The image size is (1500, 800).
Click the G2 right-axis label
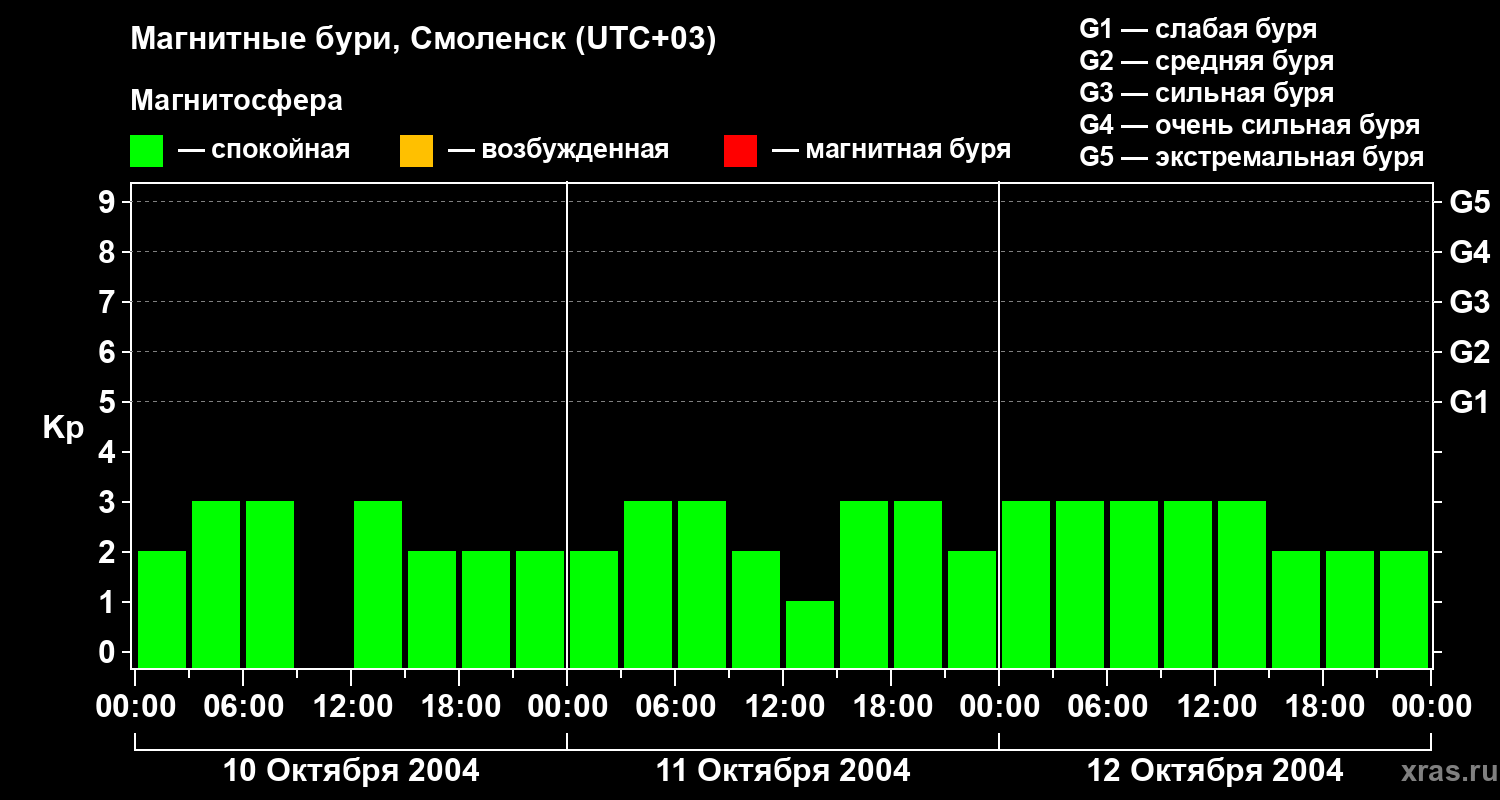click(1469, 353)
